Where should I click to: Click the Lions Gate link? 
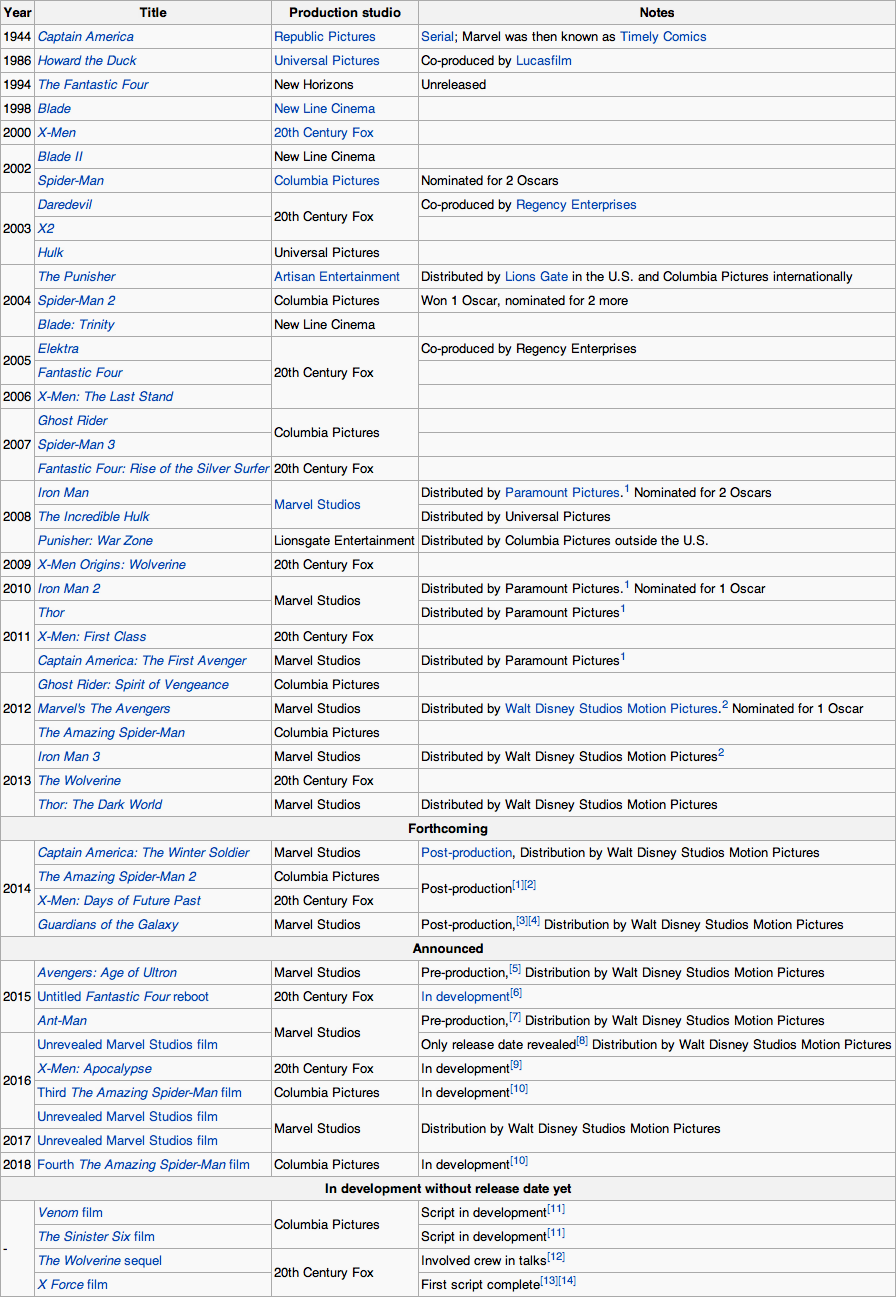[x=534, y=277]
